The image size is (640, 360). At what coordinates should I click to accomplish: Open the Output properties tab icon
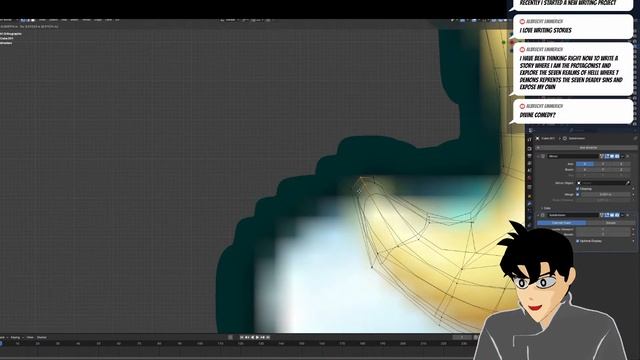coord(529,156)
